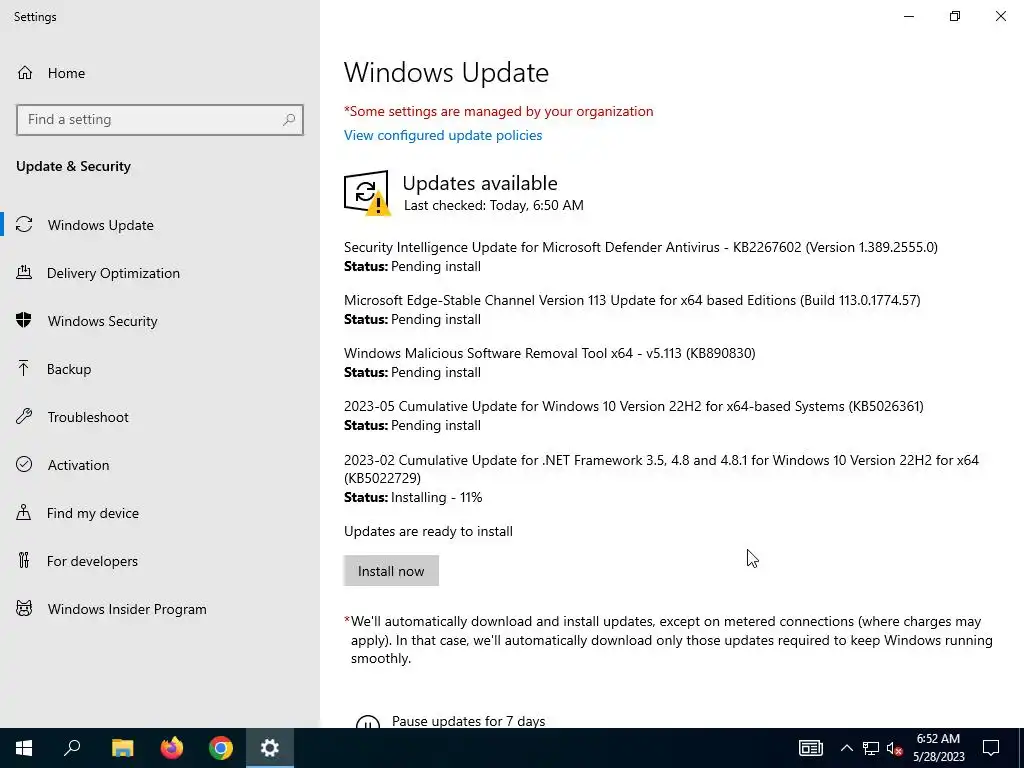Viewport: 1024px width, 768px height.
Task: Click the Install now button
Action: 391,571
